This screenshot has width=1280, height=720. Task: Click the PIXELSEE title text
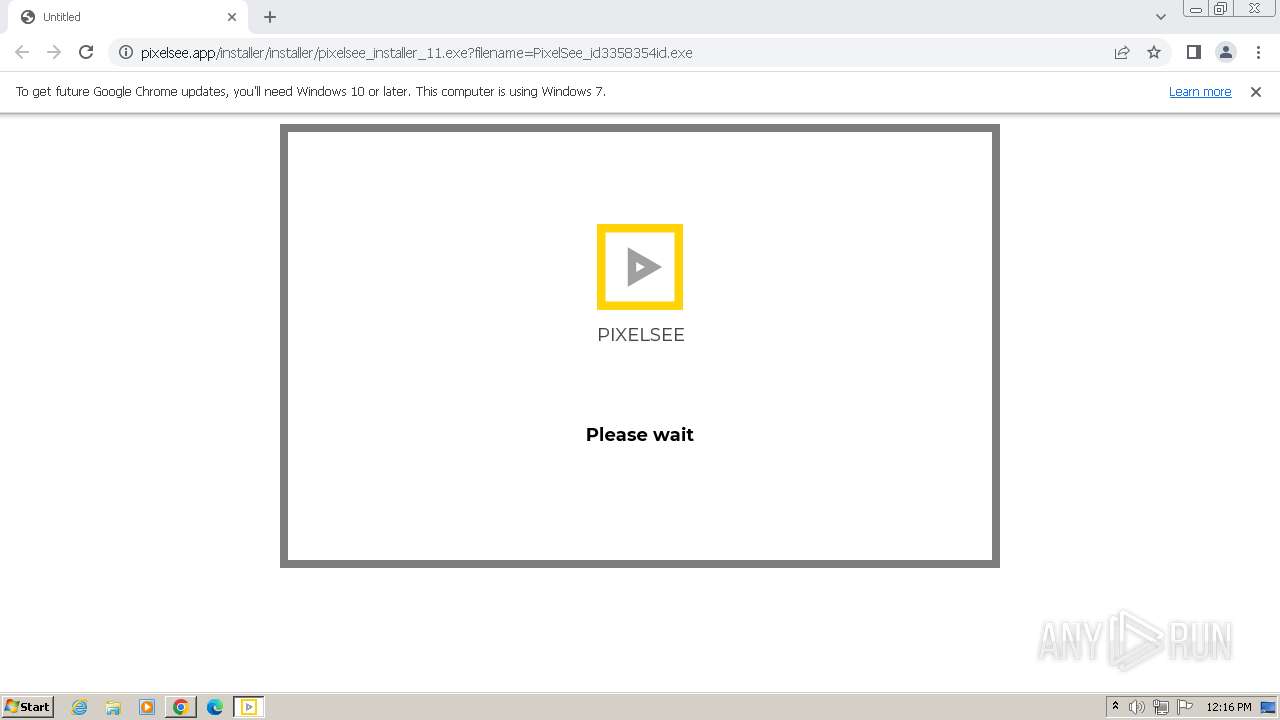(641, 335)
